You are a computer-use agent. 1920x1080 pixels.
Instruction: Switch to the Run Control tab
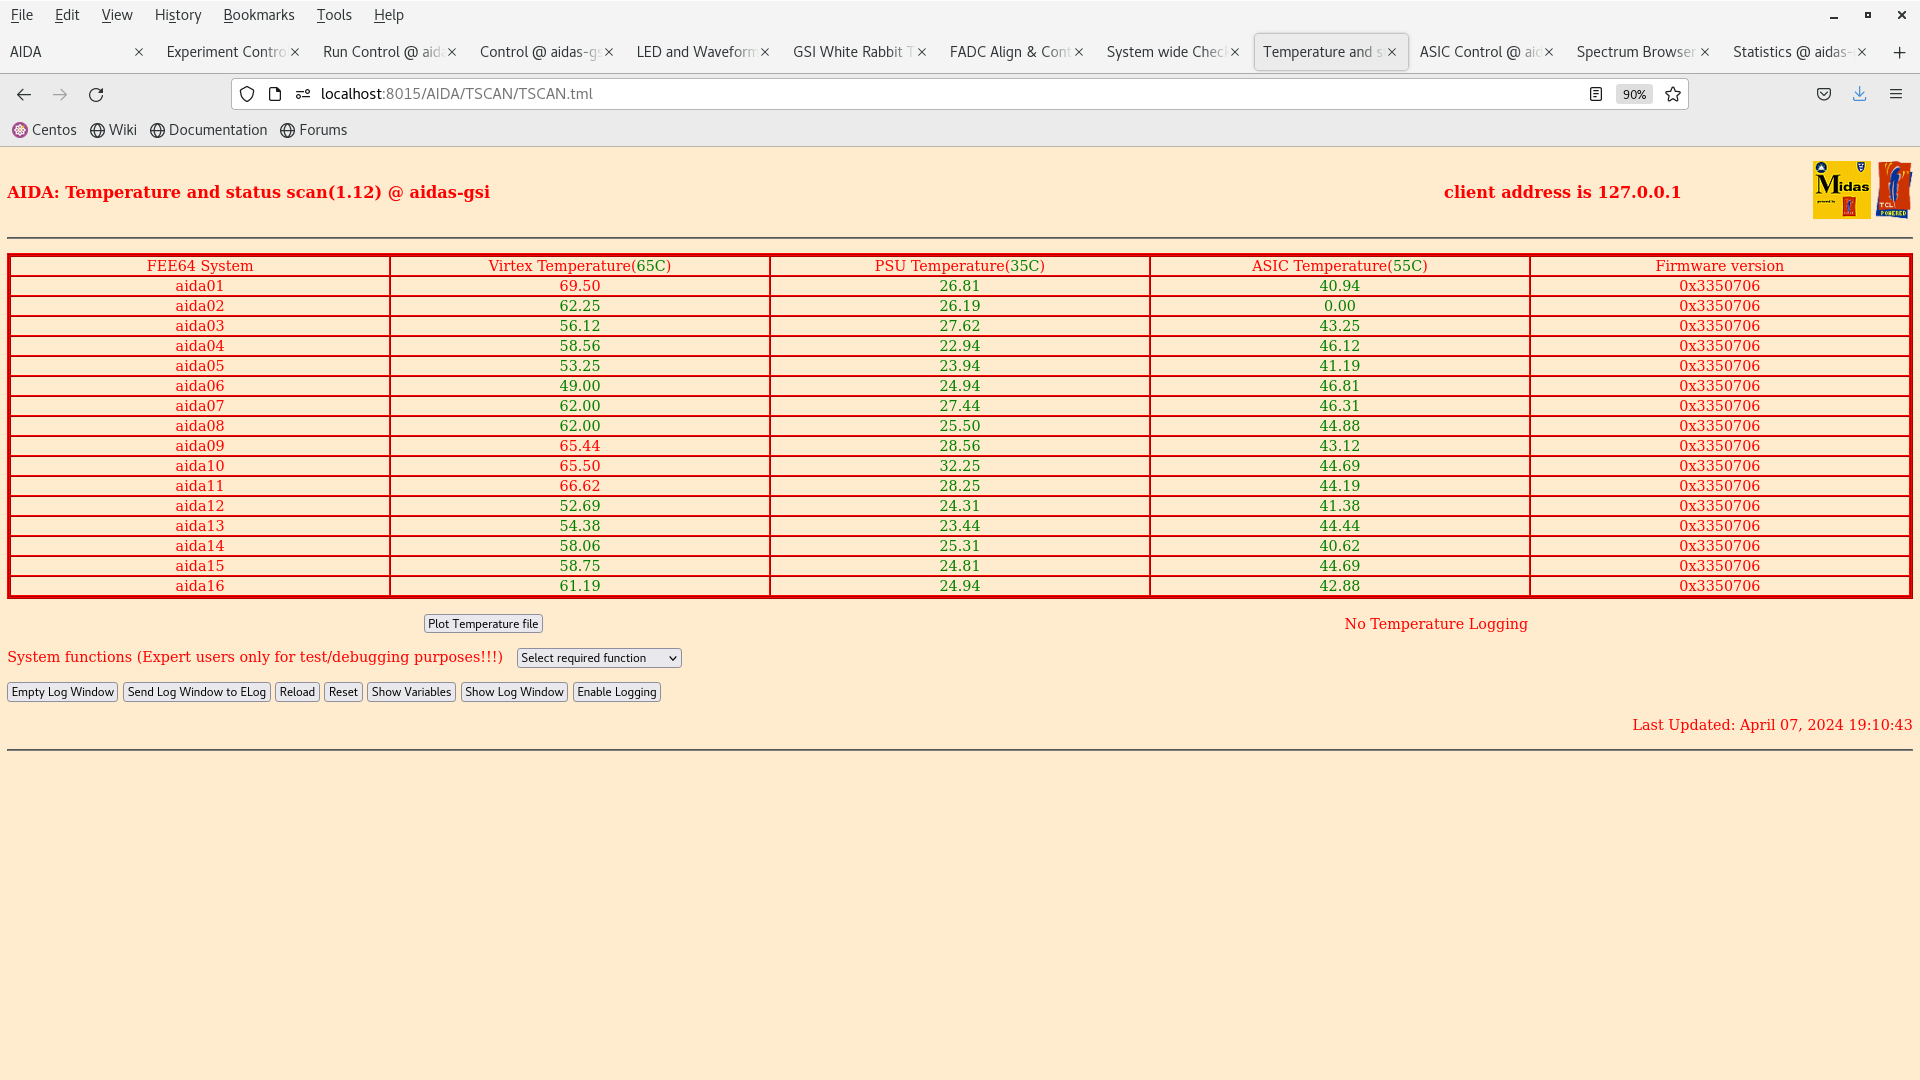click(382, 52)
